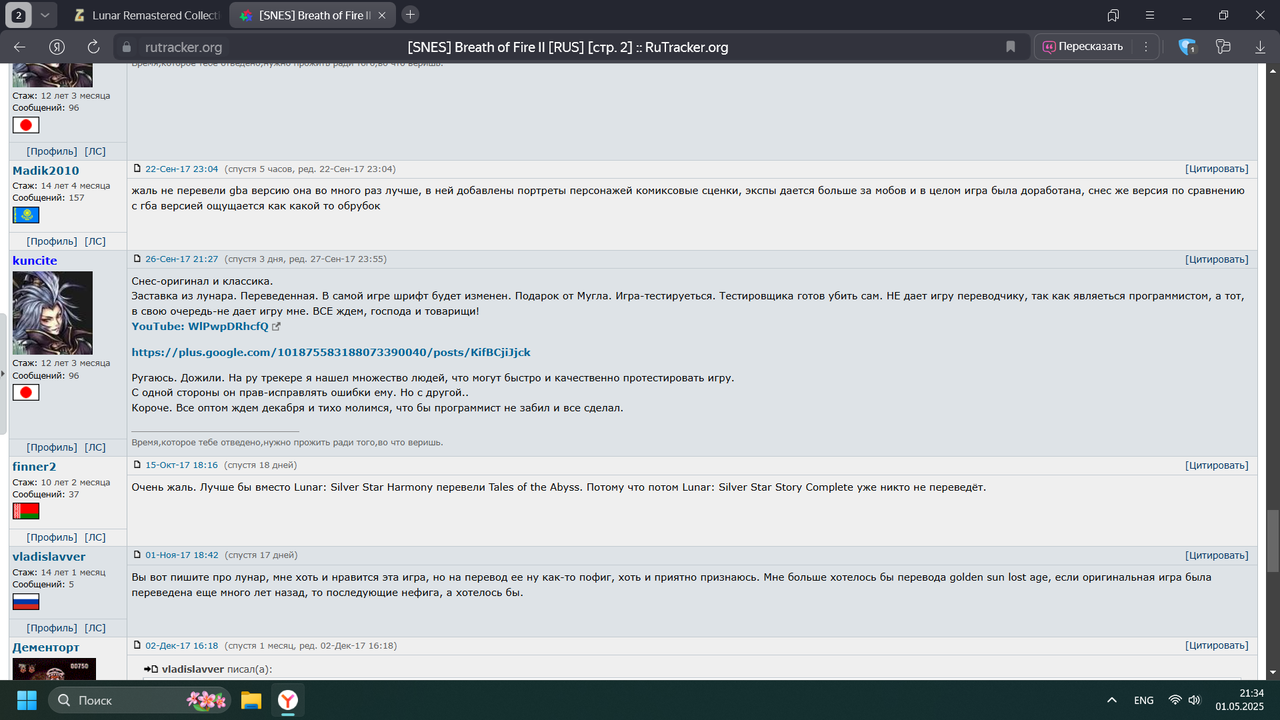Open the three-dot menu next to Пересказать
Screen dimensions: 1280x720
click(1146, 47)
